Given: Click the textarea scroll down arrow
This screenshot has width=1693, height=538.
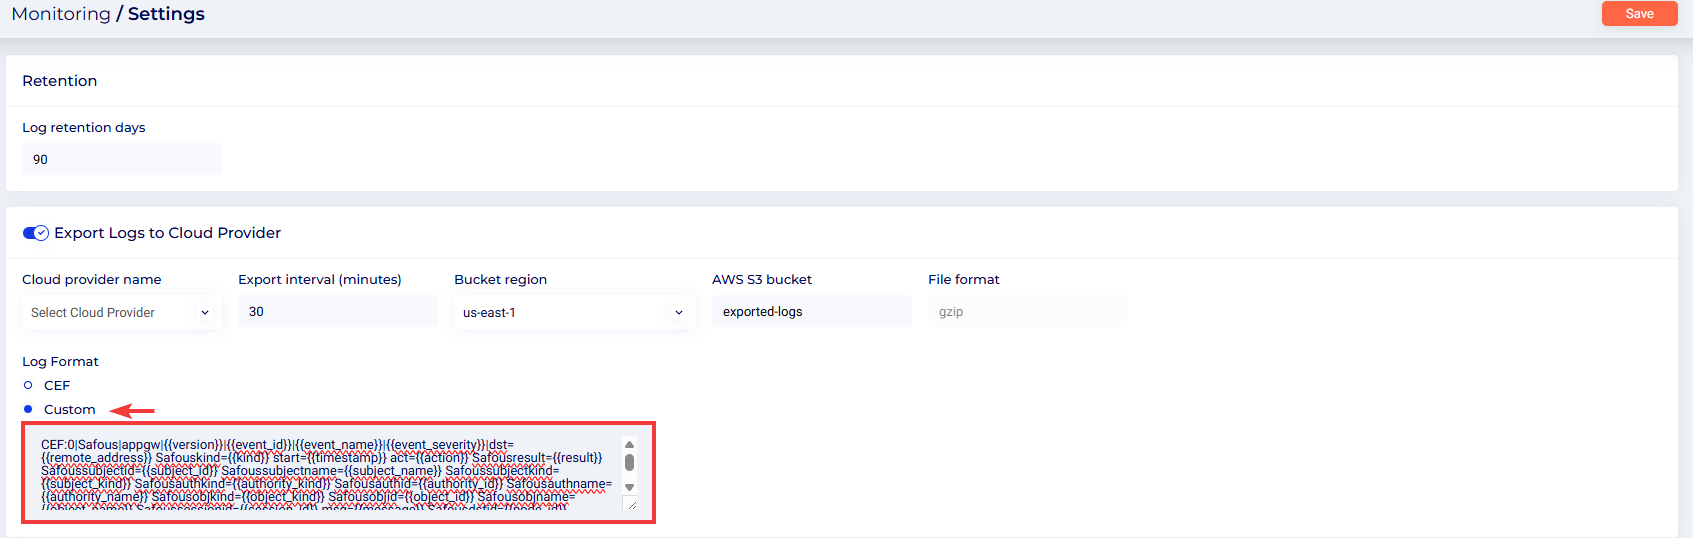Looking at the screenshot, I should pos(629,487).
